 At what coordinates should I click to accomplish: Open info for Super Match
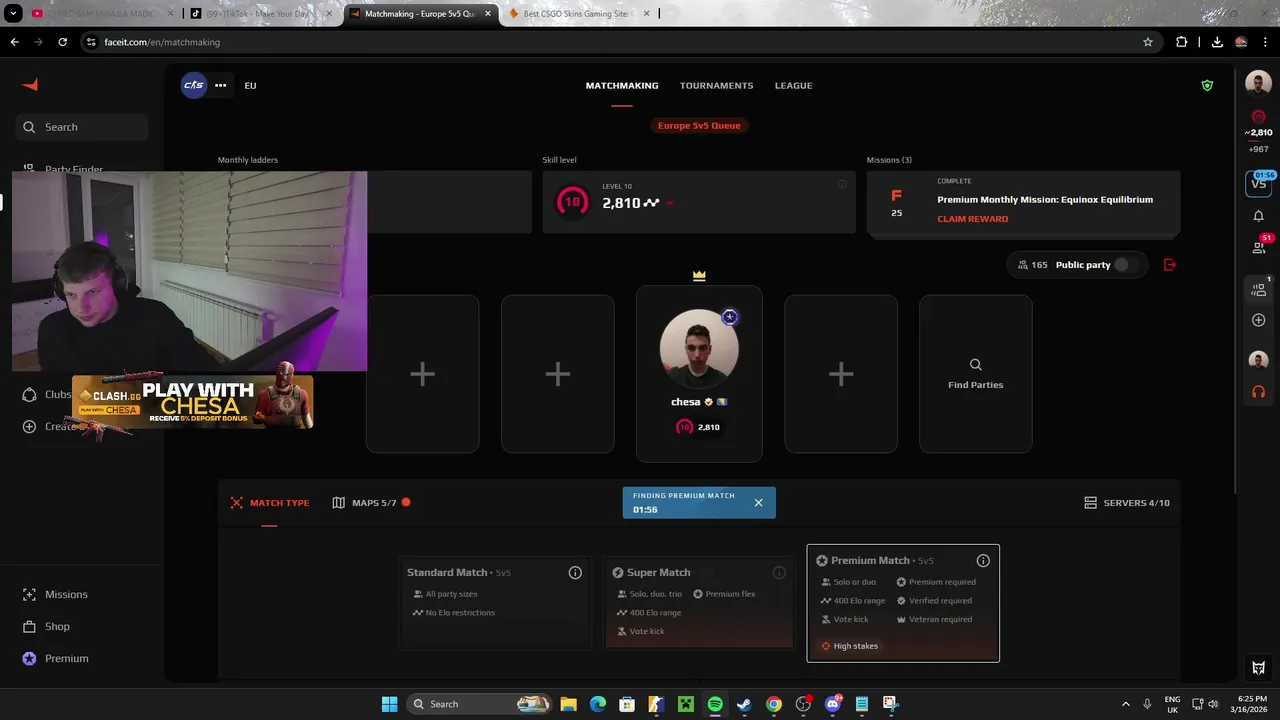(x=779, y=573)
